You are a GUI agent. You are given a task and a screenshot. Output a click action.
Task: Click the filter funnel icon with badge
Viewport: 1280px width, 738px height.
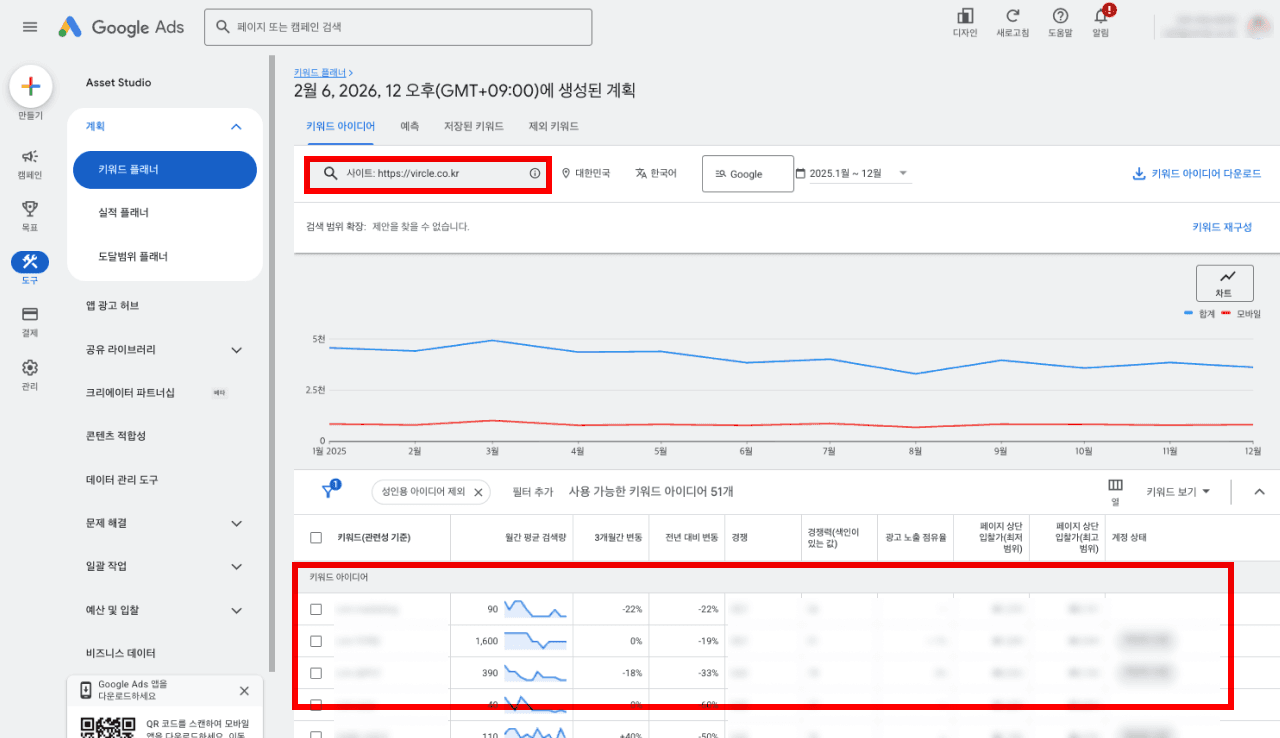pos(328,490)
